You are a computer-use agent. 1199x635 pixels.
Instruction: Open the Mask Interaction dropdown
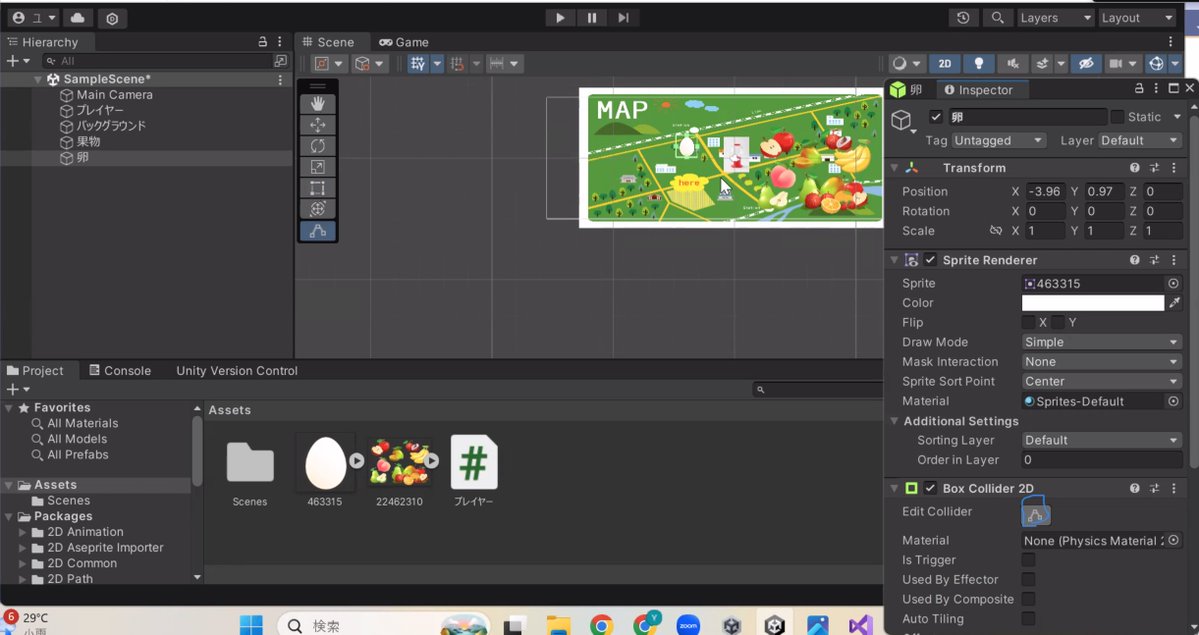click(1102, 362)
